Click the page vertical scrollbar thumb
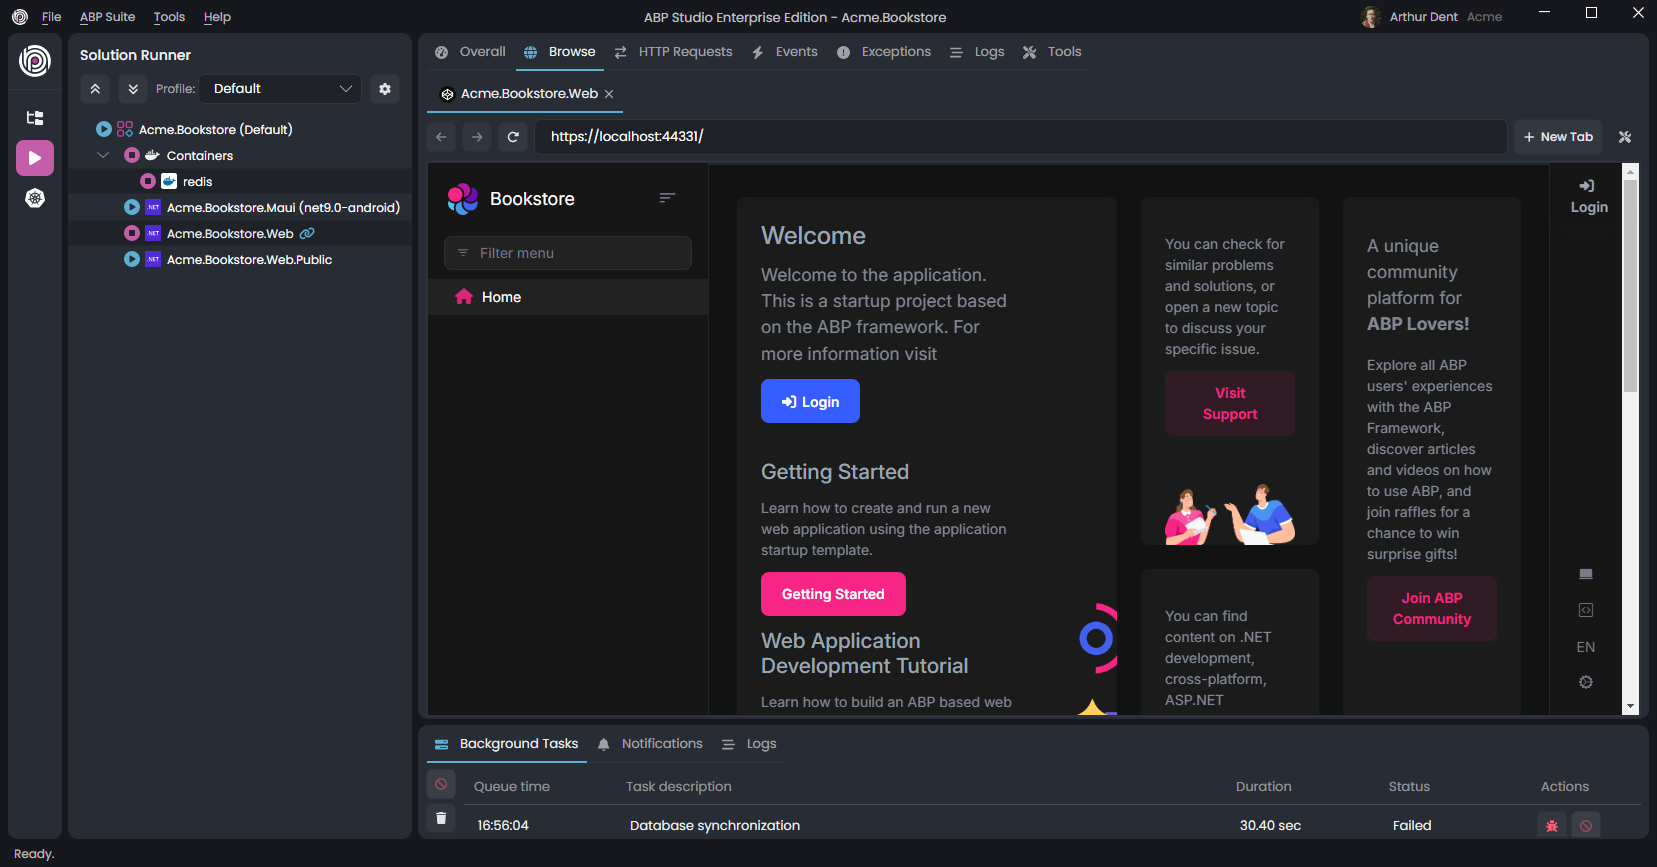 coord(1630,285)
